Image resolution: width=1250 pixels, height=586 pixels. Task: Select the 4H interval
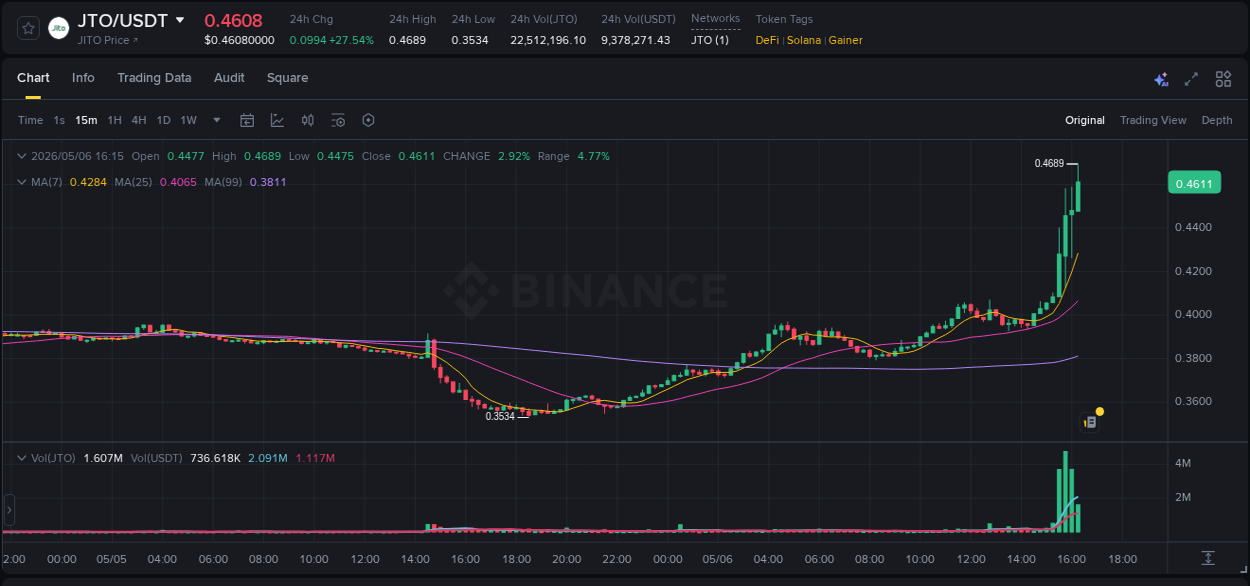[x=138, y=120]
